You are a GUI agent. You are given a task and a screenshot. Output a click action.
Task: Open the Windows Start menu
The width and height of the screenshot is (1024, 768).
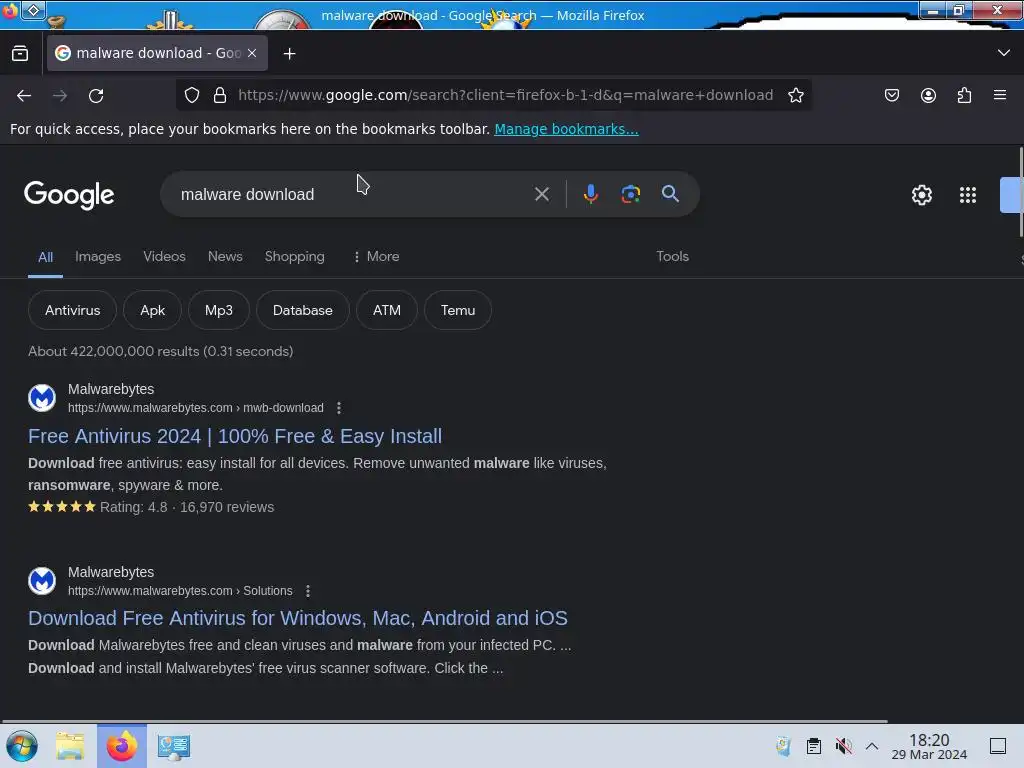(x=22, y=746)
